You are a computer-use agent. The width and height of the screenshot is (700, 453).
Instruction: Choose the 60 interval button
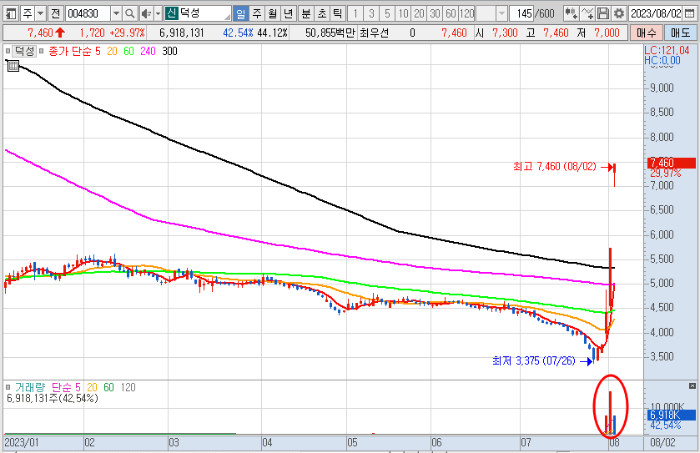click(x=451, y=14)
